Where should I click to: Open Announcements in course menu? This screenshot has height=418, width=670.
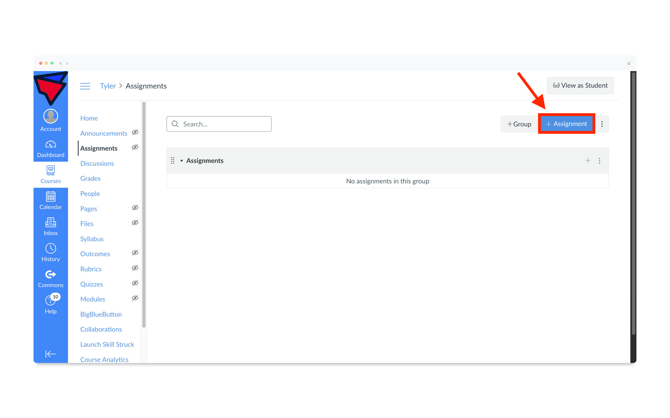[103, 133]
